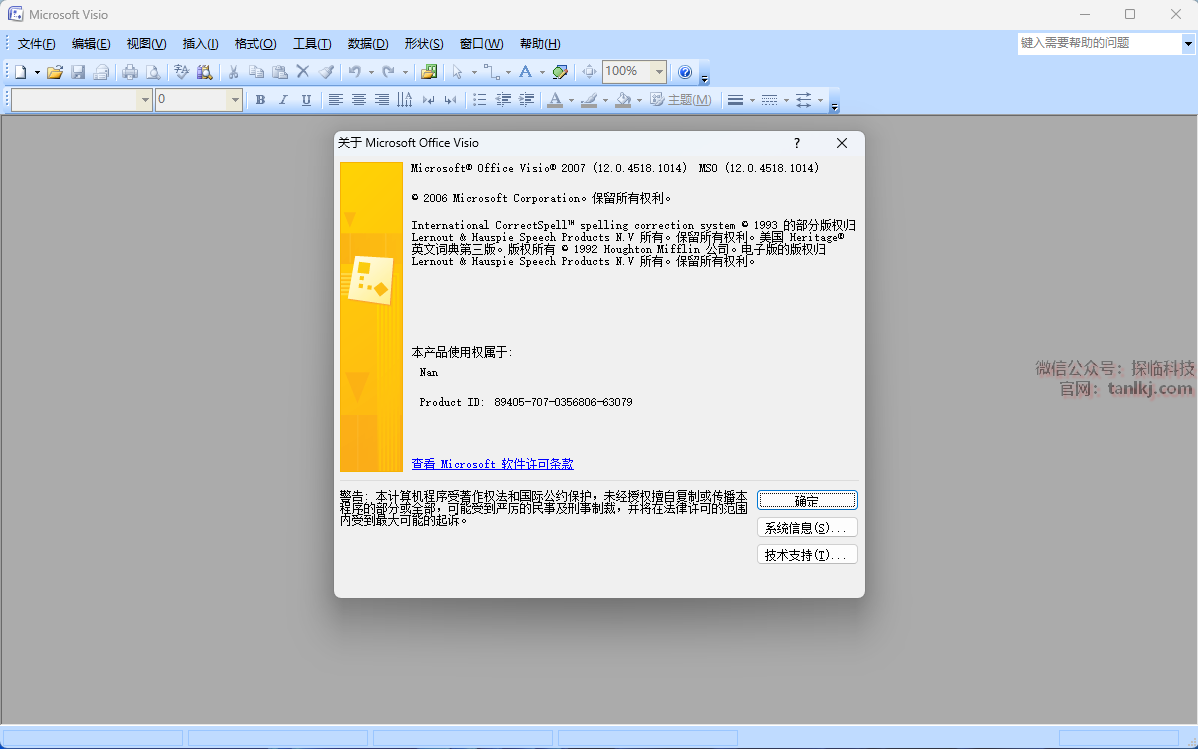Open the 查看 Microsoft 软件许可条款 link
1198x749 pixels.
(x=492, y=464)
